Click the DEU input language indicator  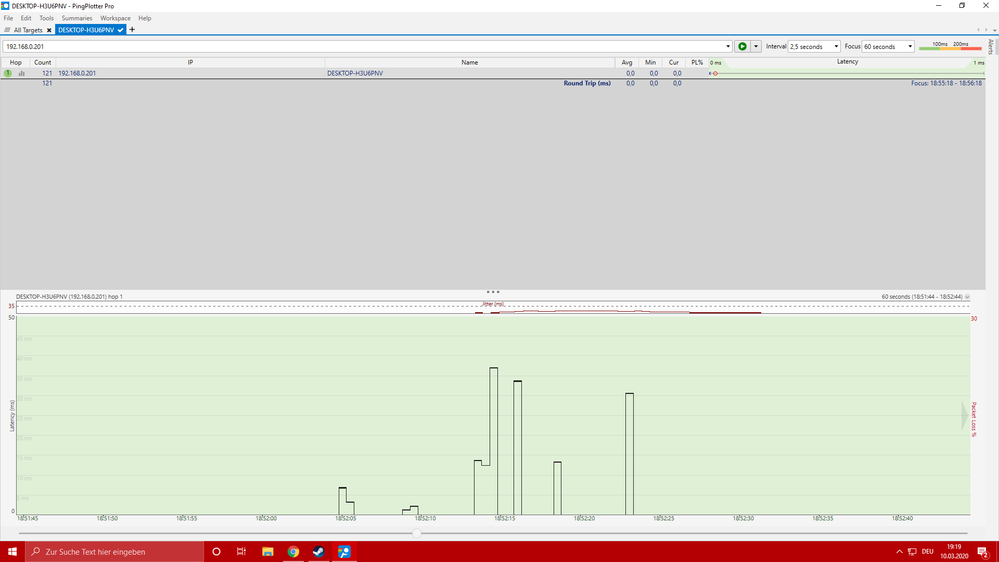pyautogui.click(x=928, y=552)
